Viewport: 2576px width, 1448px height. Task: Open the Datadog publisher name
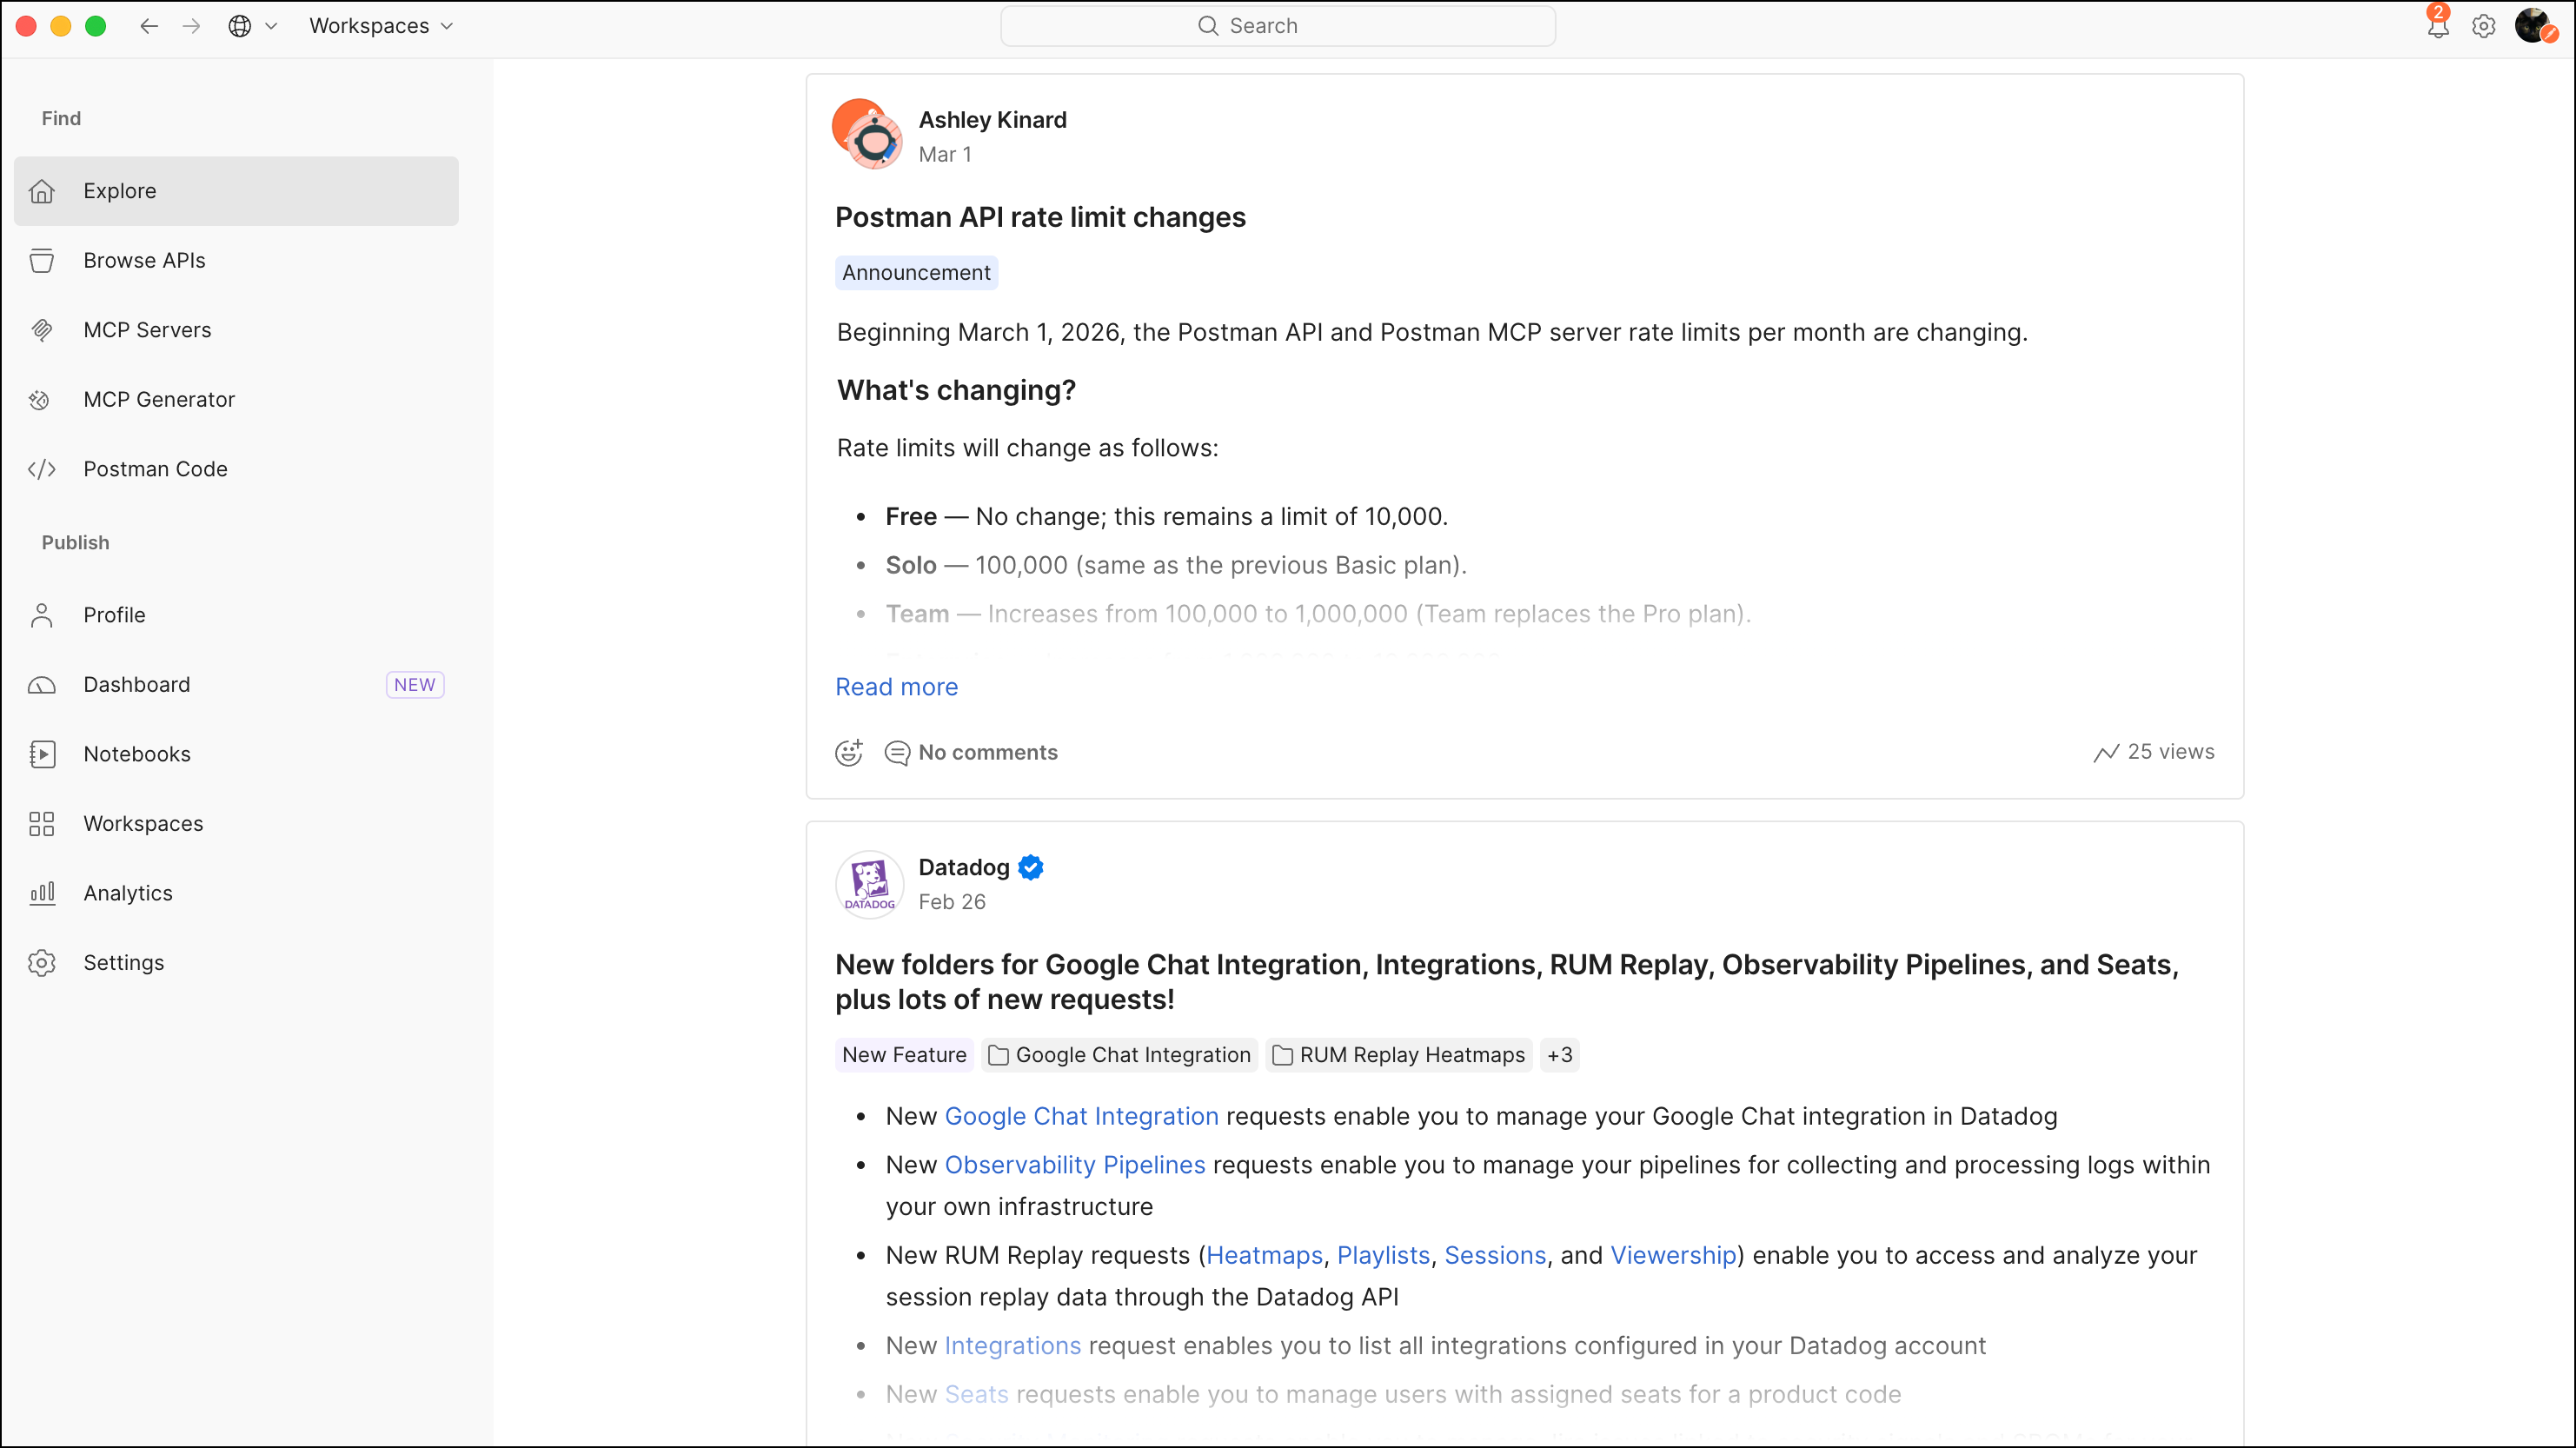click(x=964, y=867)
